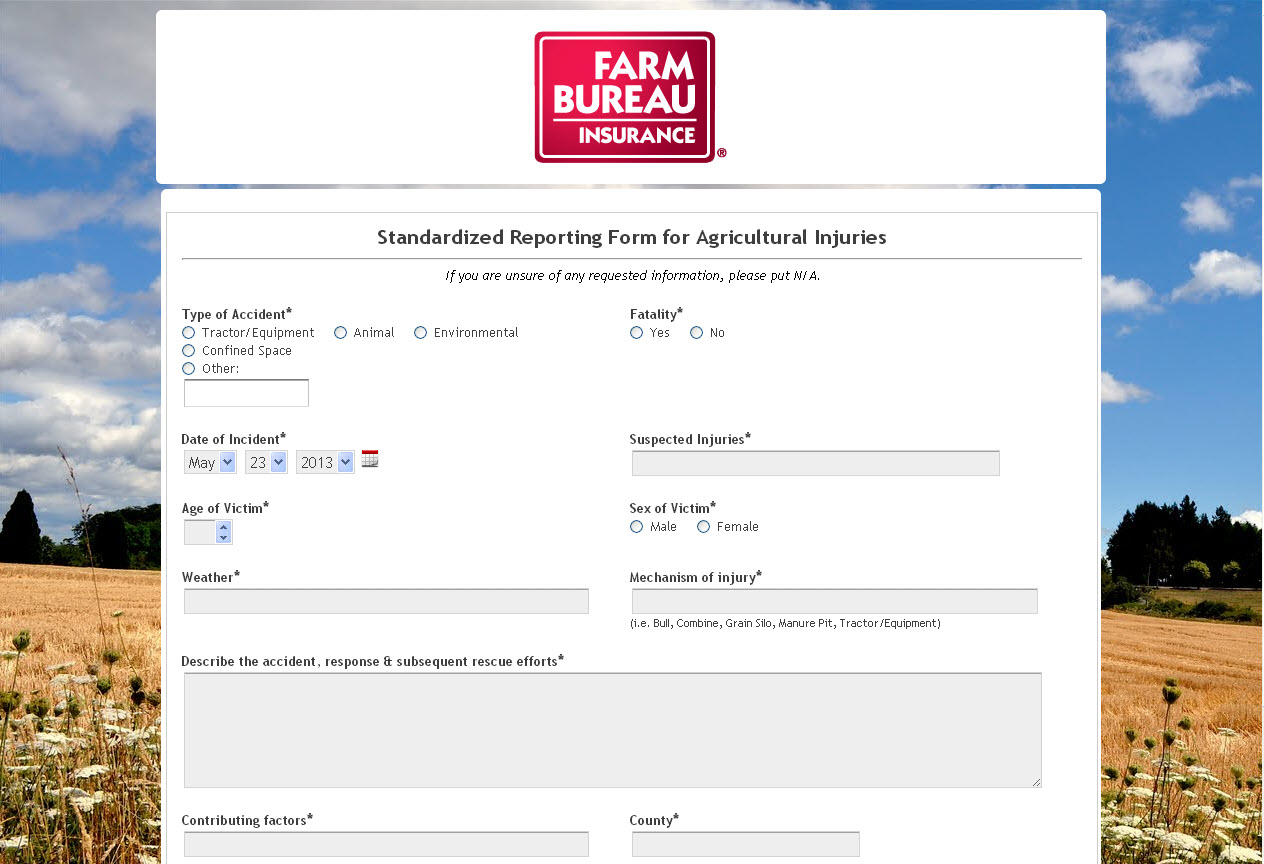
Task: Click the Farm Bureau Insurance logo
Action: click(625, 97)
